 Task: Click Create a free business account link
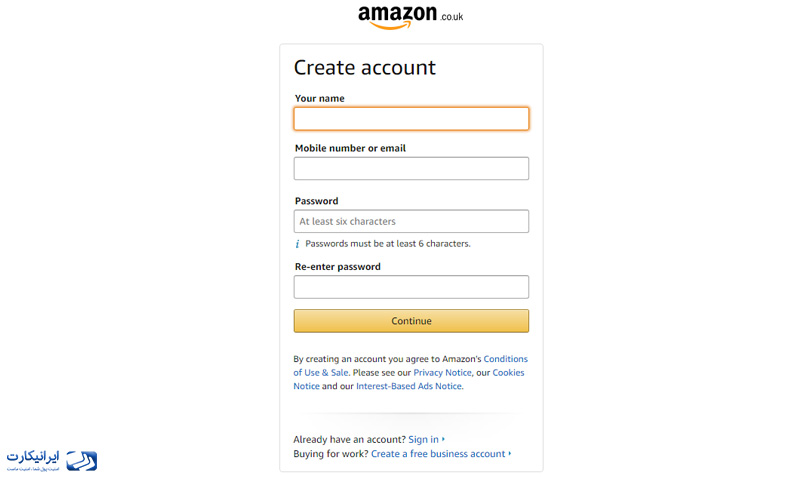pos(438,454)
